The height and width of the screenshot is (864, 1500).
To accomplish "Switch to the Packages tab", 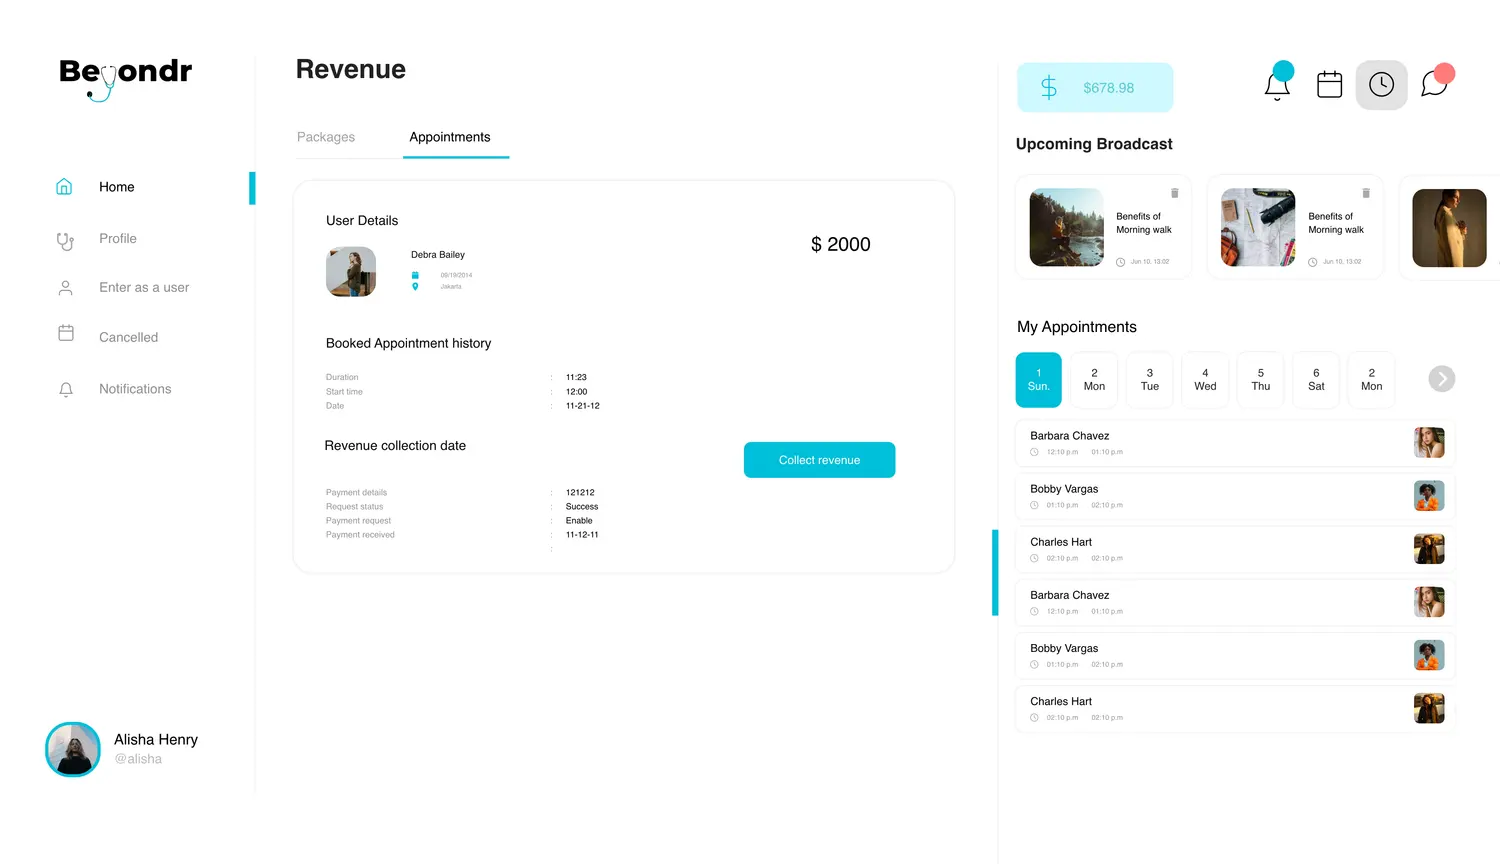I will 326,137.
